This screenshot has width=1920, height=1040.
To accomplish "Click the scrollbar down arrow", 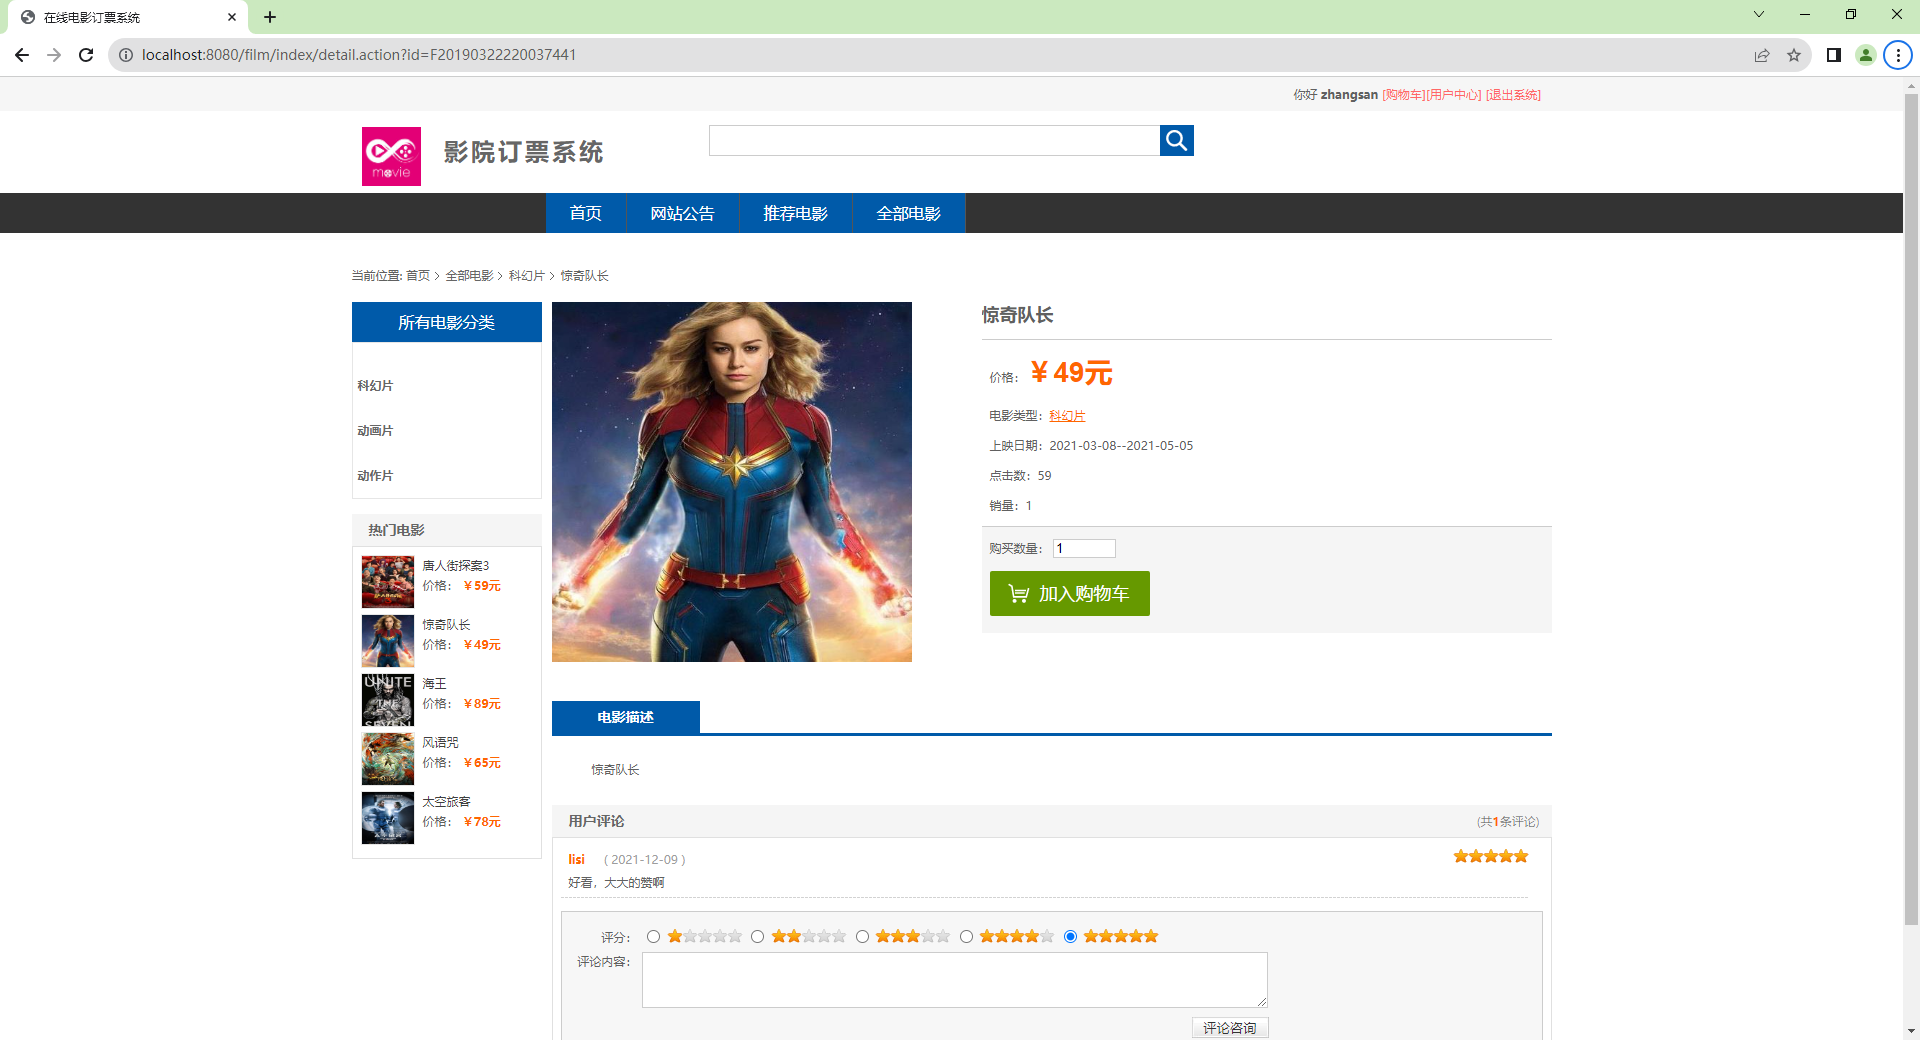I will 1911,1031.
